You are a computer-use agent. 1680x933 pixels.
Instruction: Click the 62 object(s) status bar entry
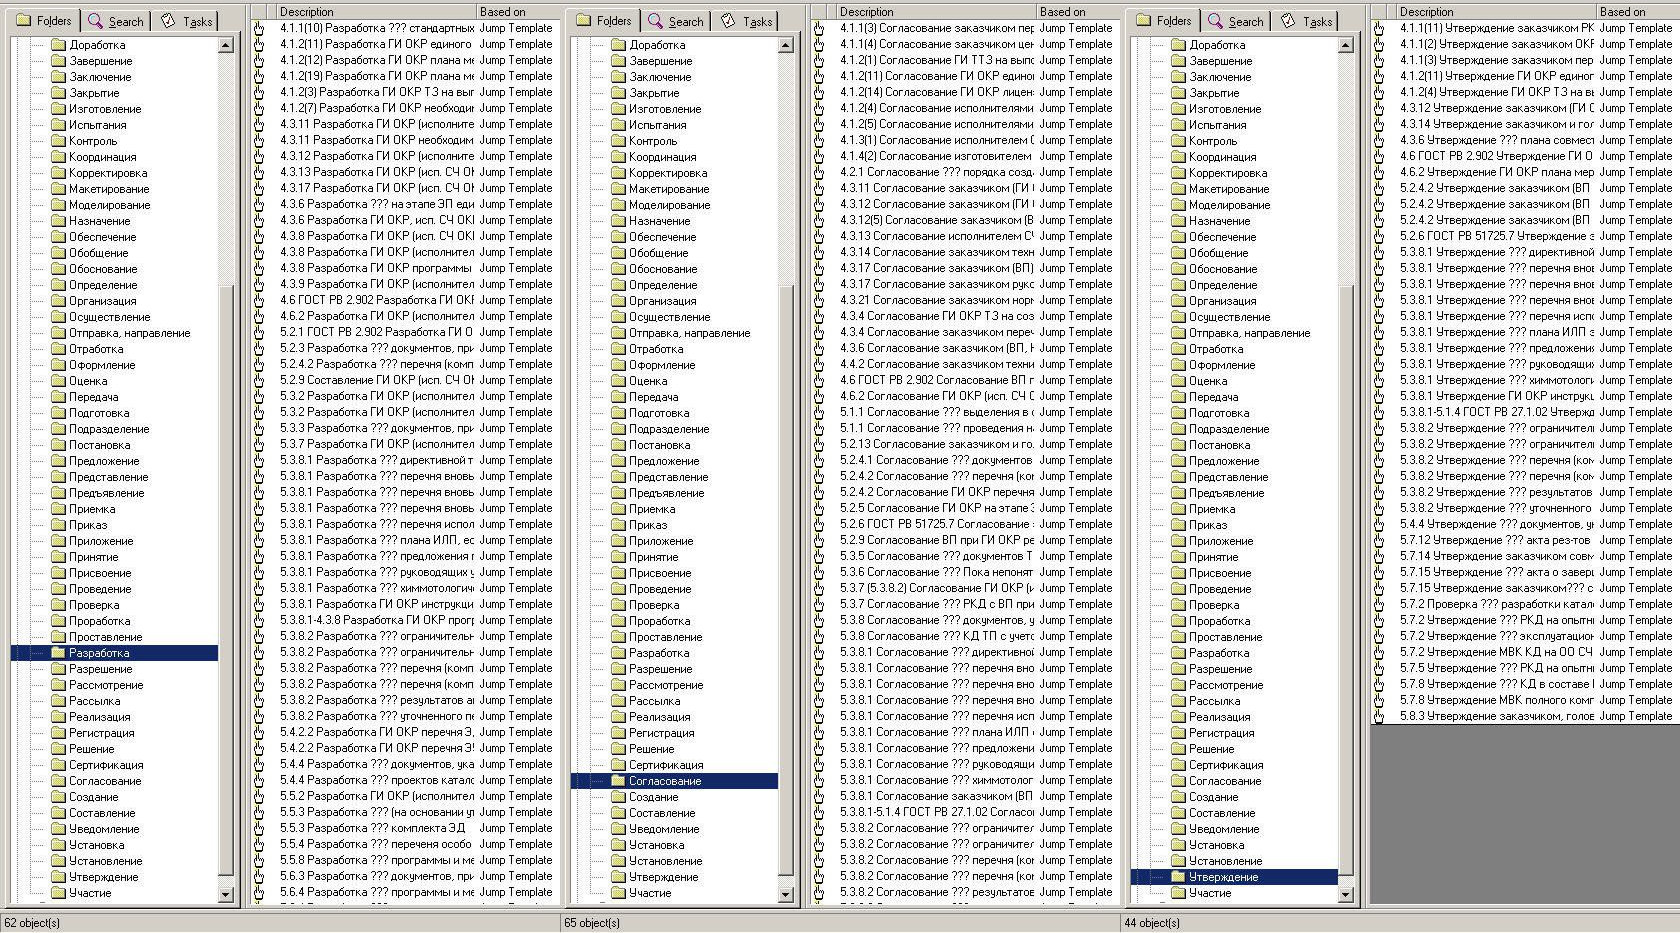32,923
